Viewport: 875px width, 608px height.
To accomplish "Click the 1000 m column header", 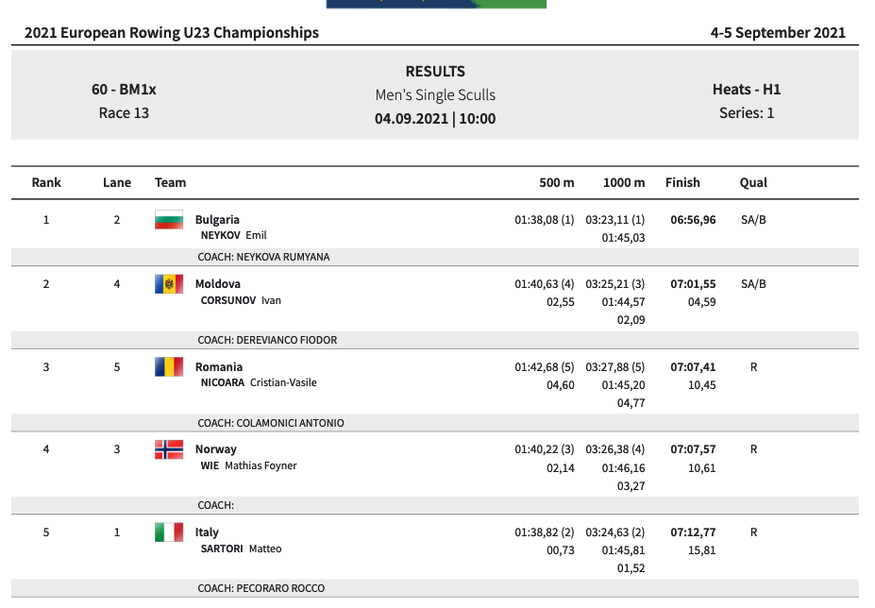I will pyautogui.click(x=624, y=182).
